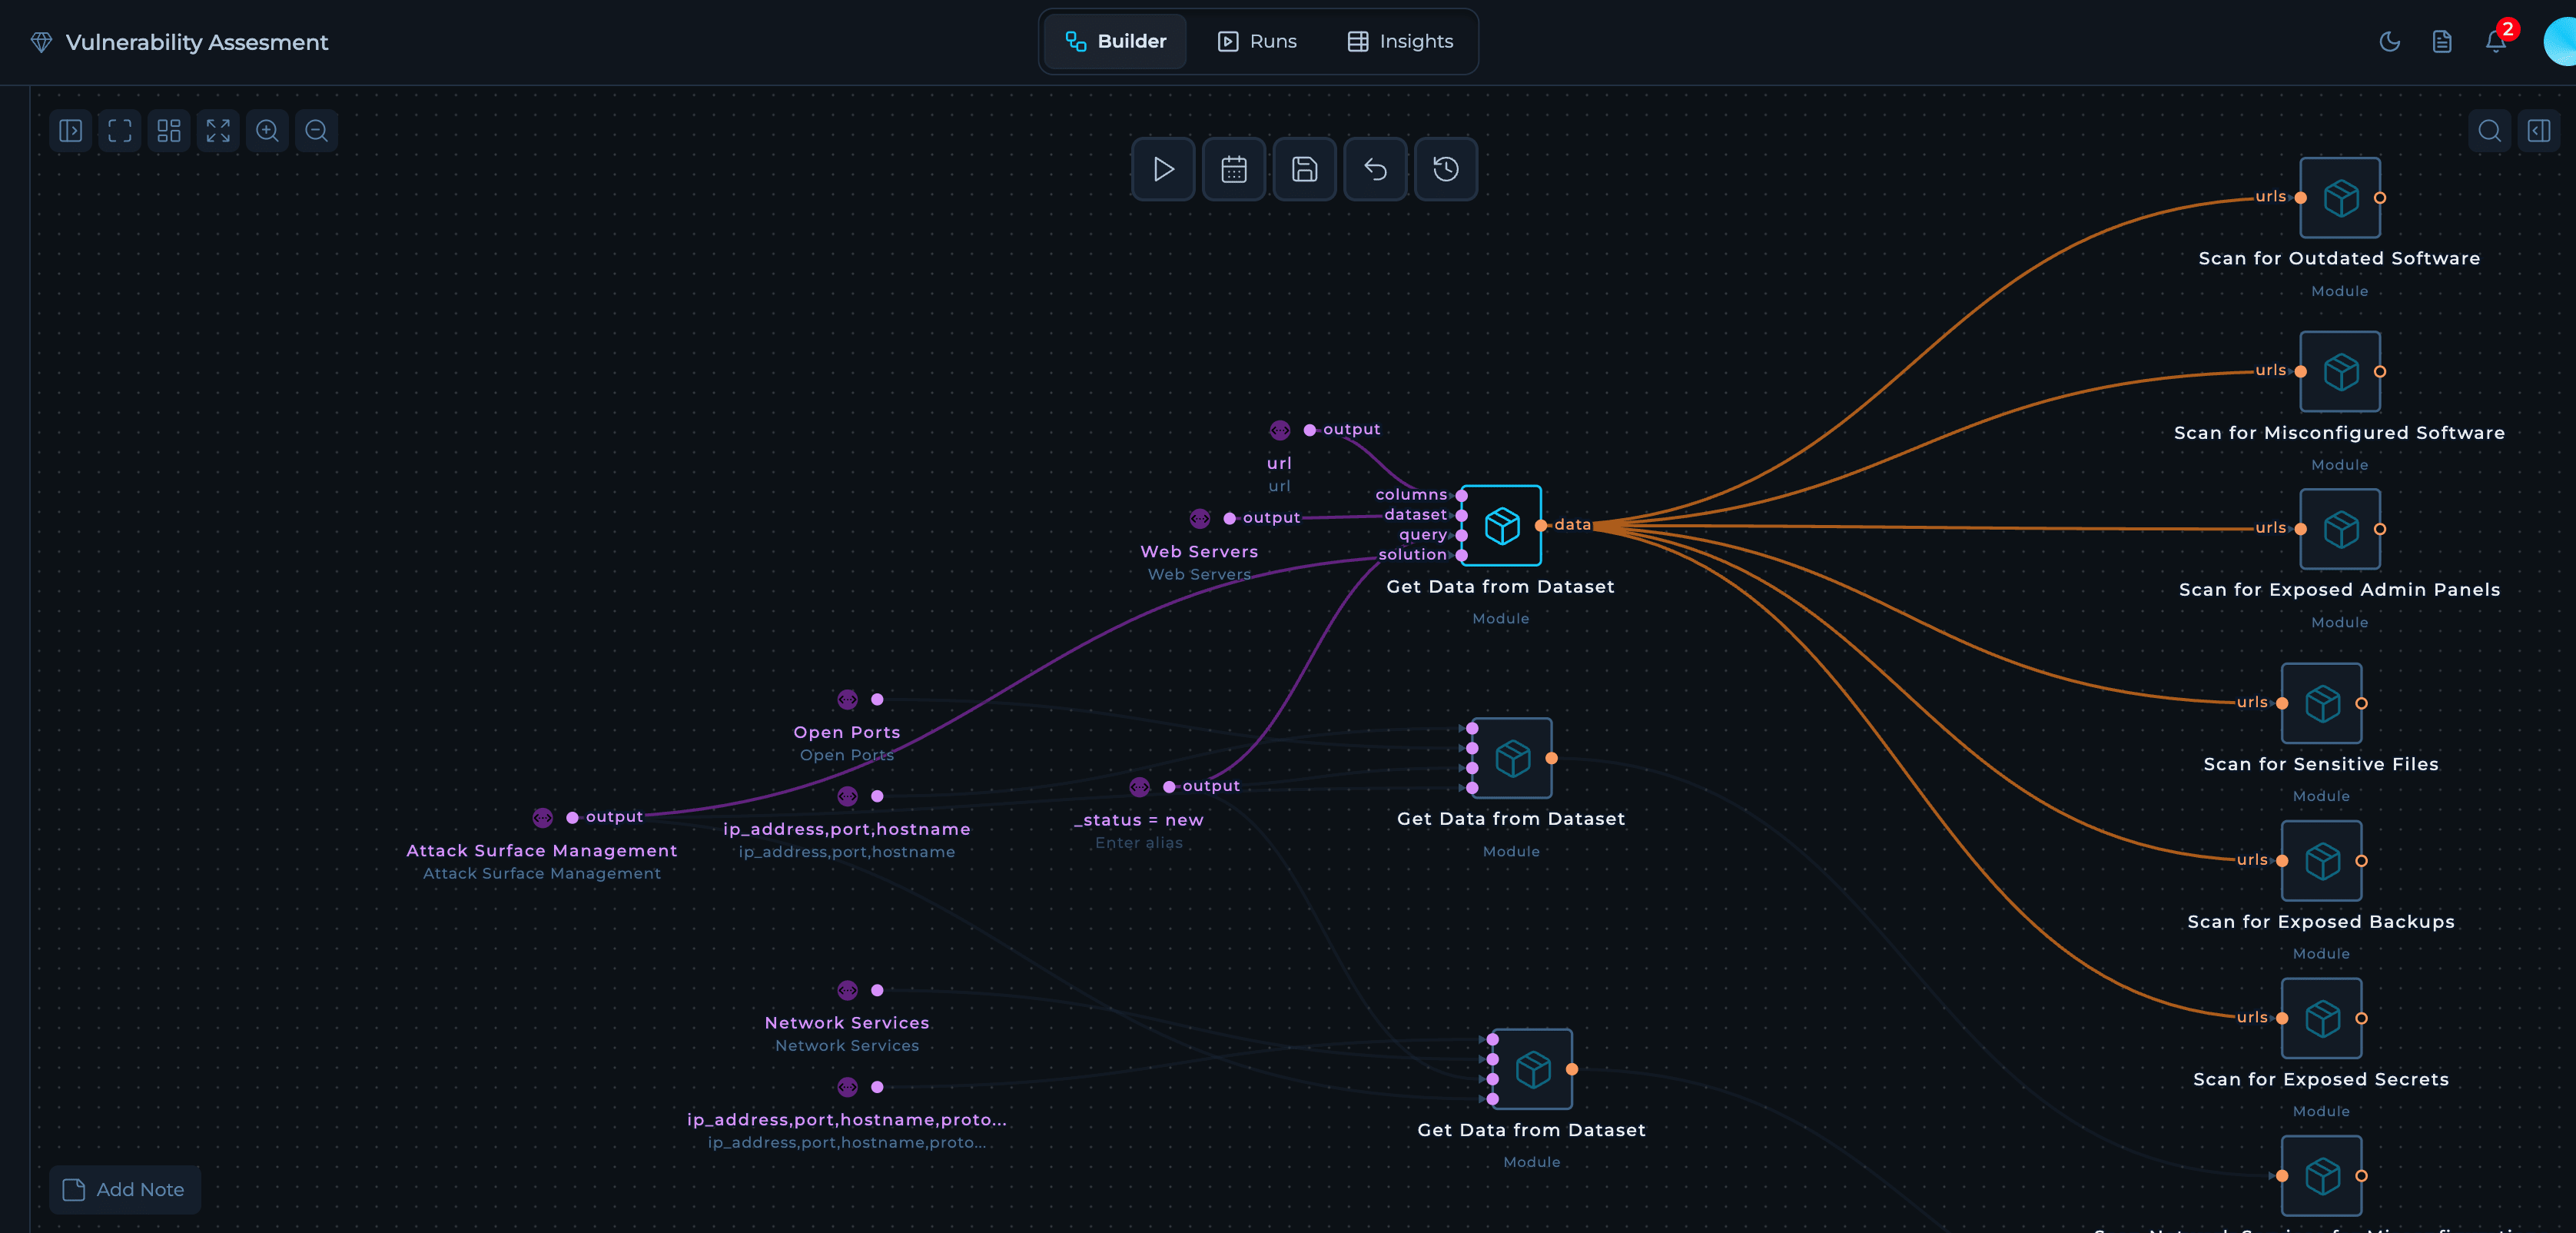Image resolution: width=2576 pixels, height=1233 pixels.
Task: Switch to the Runs tab
Action: pos(1257,42)
